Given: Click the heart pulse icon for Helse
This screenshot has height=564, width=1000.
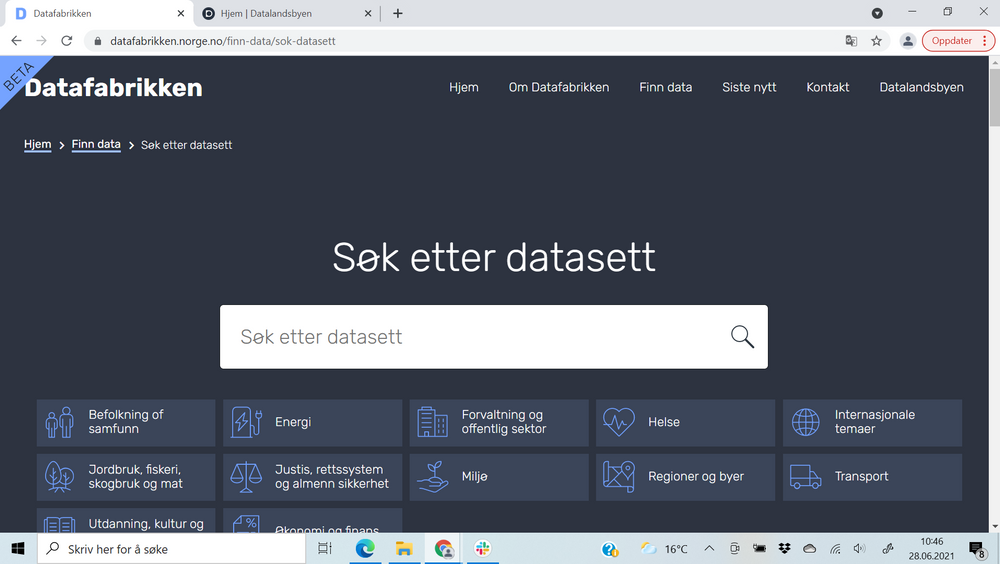Looking at the screenshot, I should point(619,422).
